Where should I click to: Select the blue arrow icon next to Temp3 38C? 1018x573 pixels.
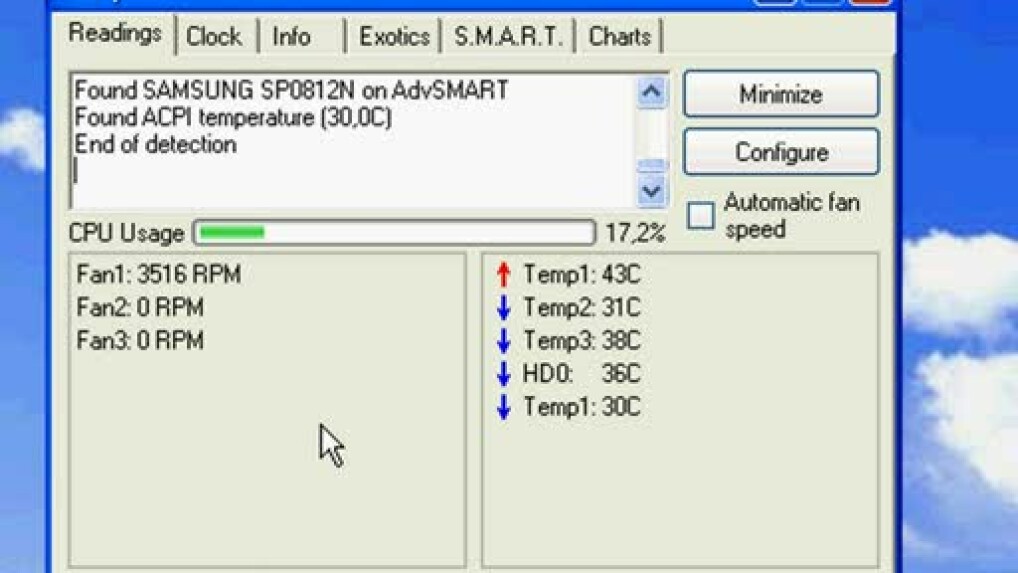click(503, 341)
